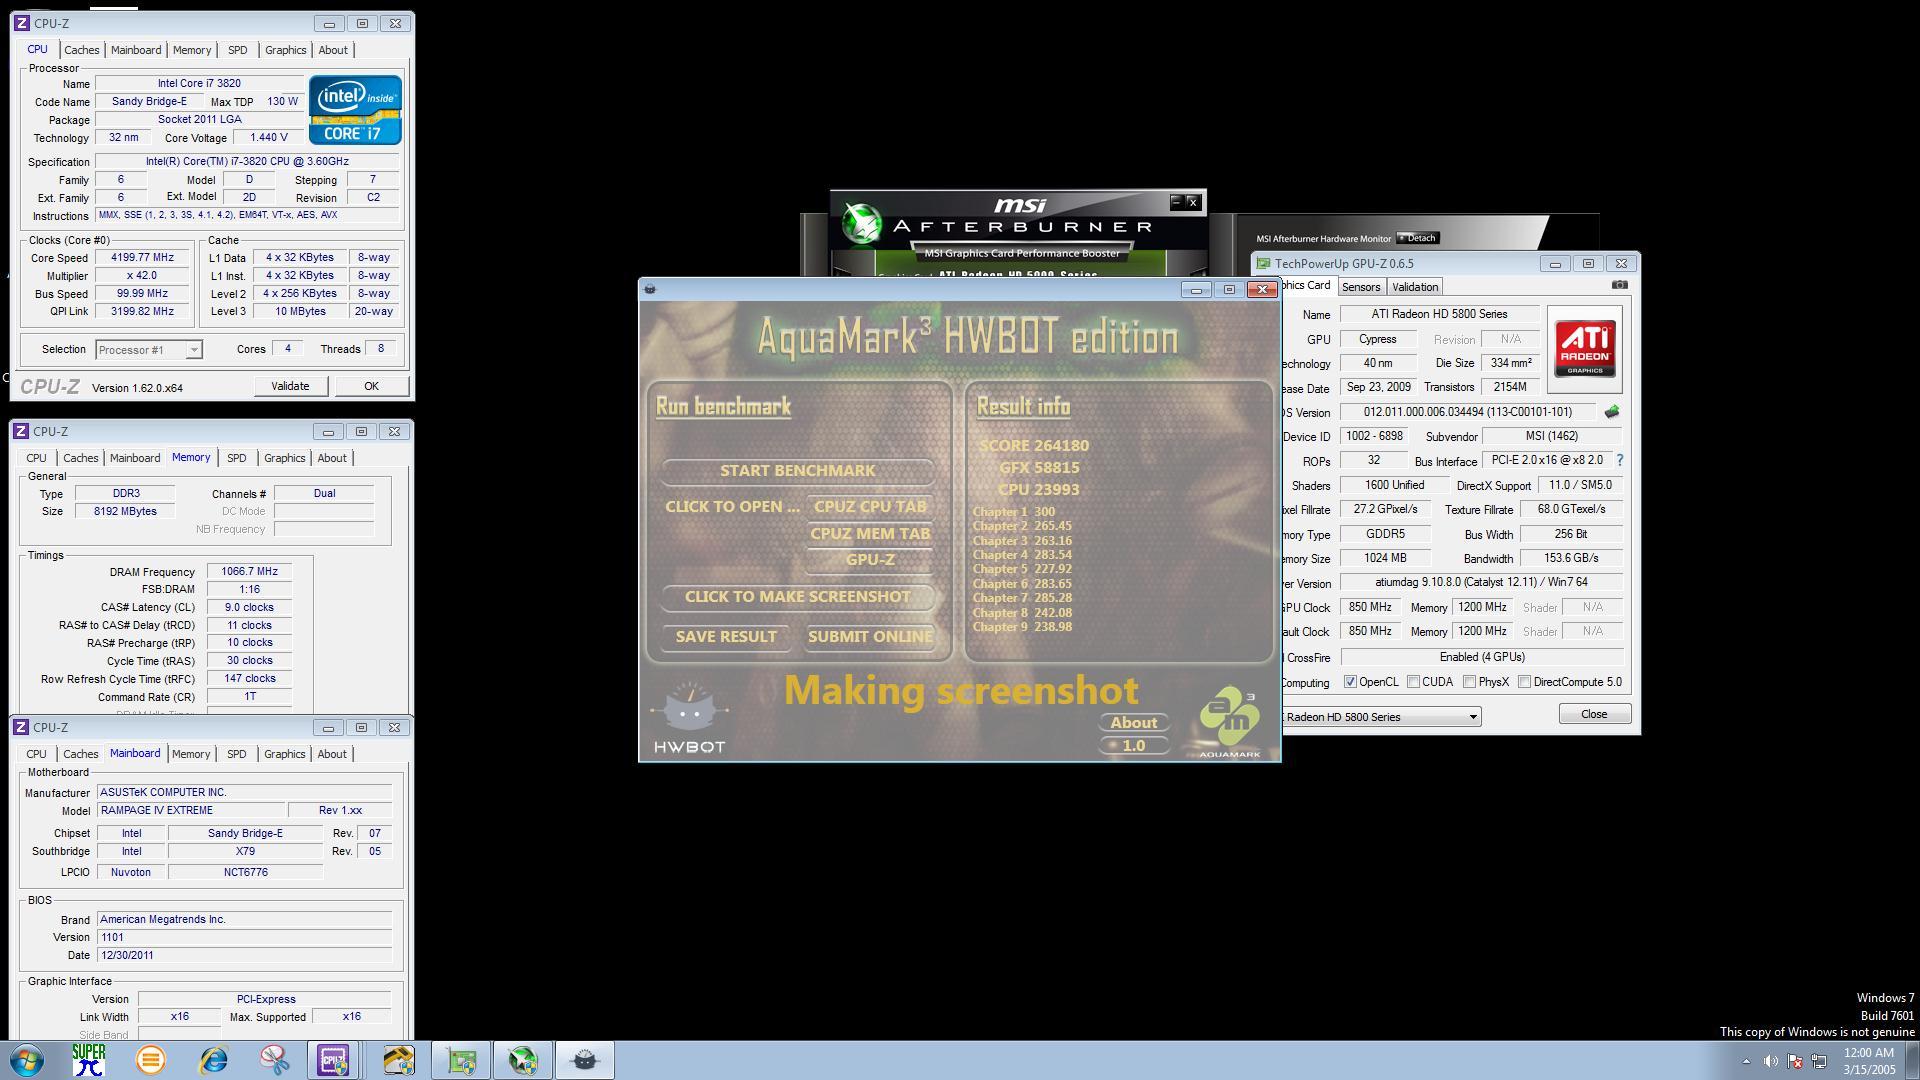1920x1080 pixels.
Task: Click the HWBOT robot logo
Action: coord(689,717)
